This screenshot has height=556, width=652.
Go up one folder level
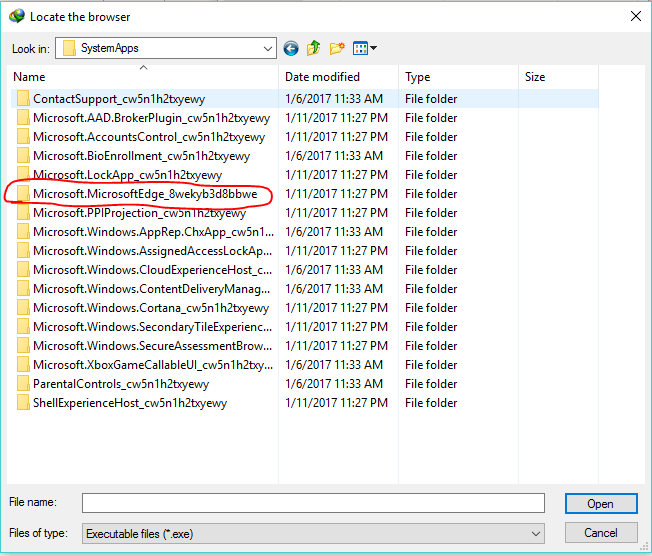click(x=314, y=48)
